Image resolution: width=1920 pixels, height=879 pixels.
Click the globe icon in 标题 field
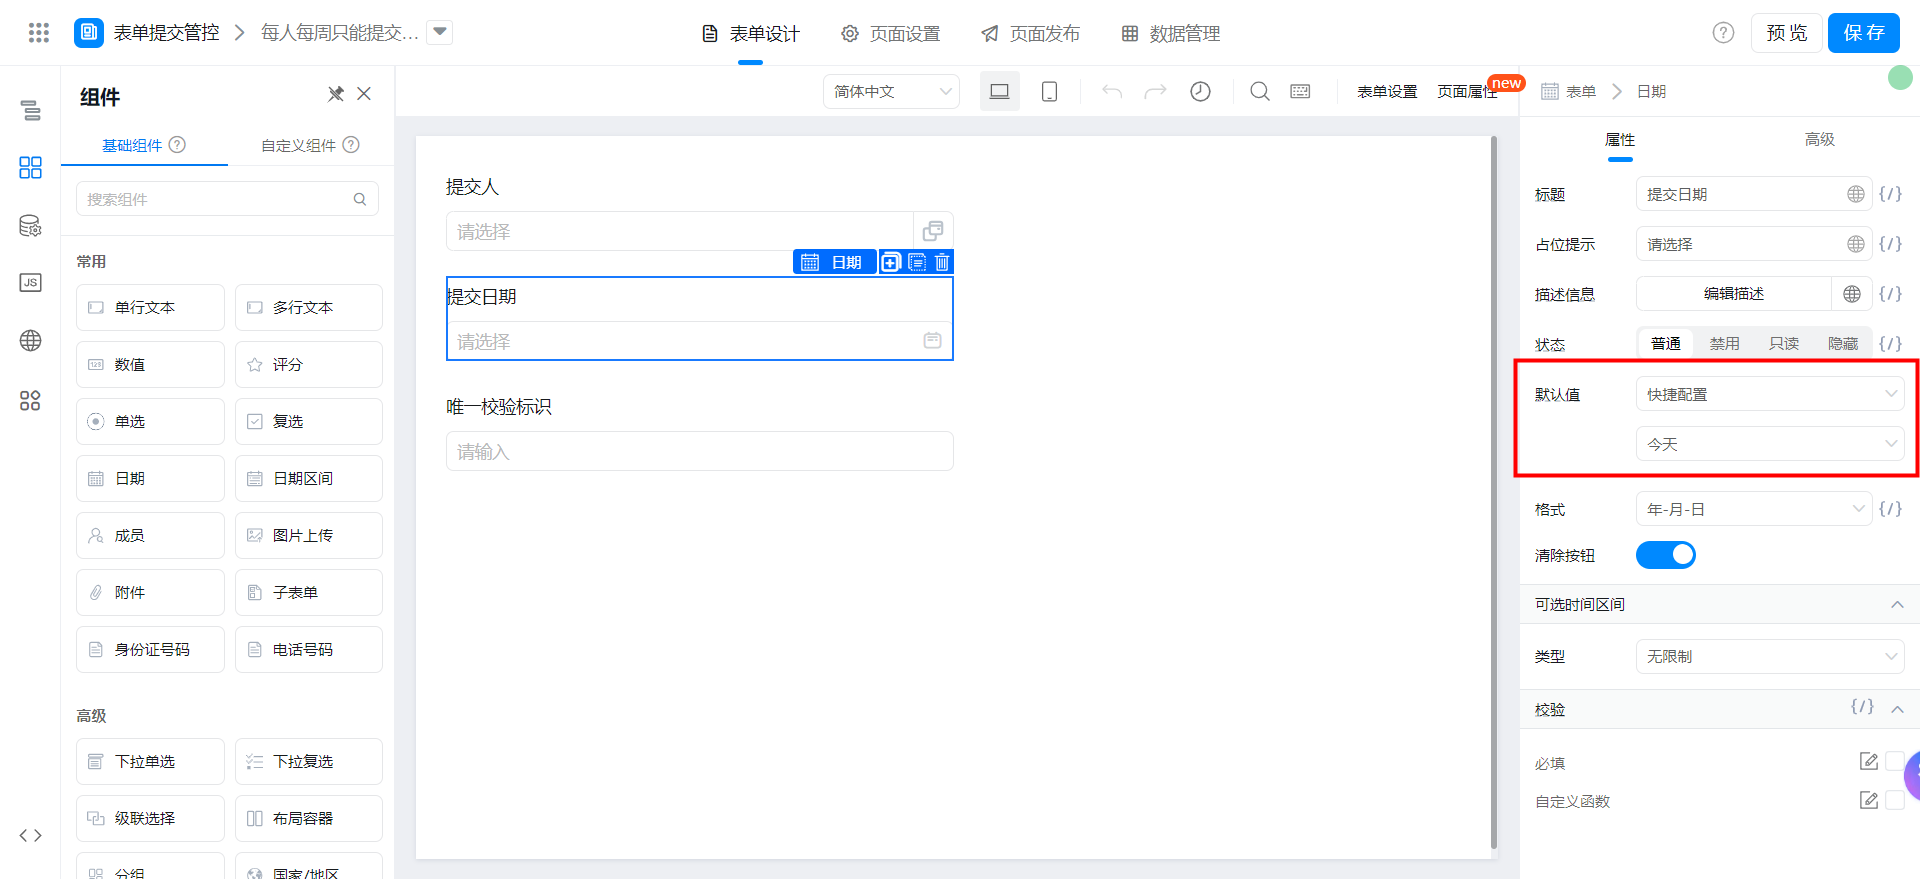point(1856,194)
